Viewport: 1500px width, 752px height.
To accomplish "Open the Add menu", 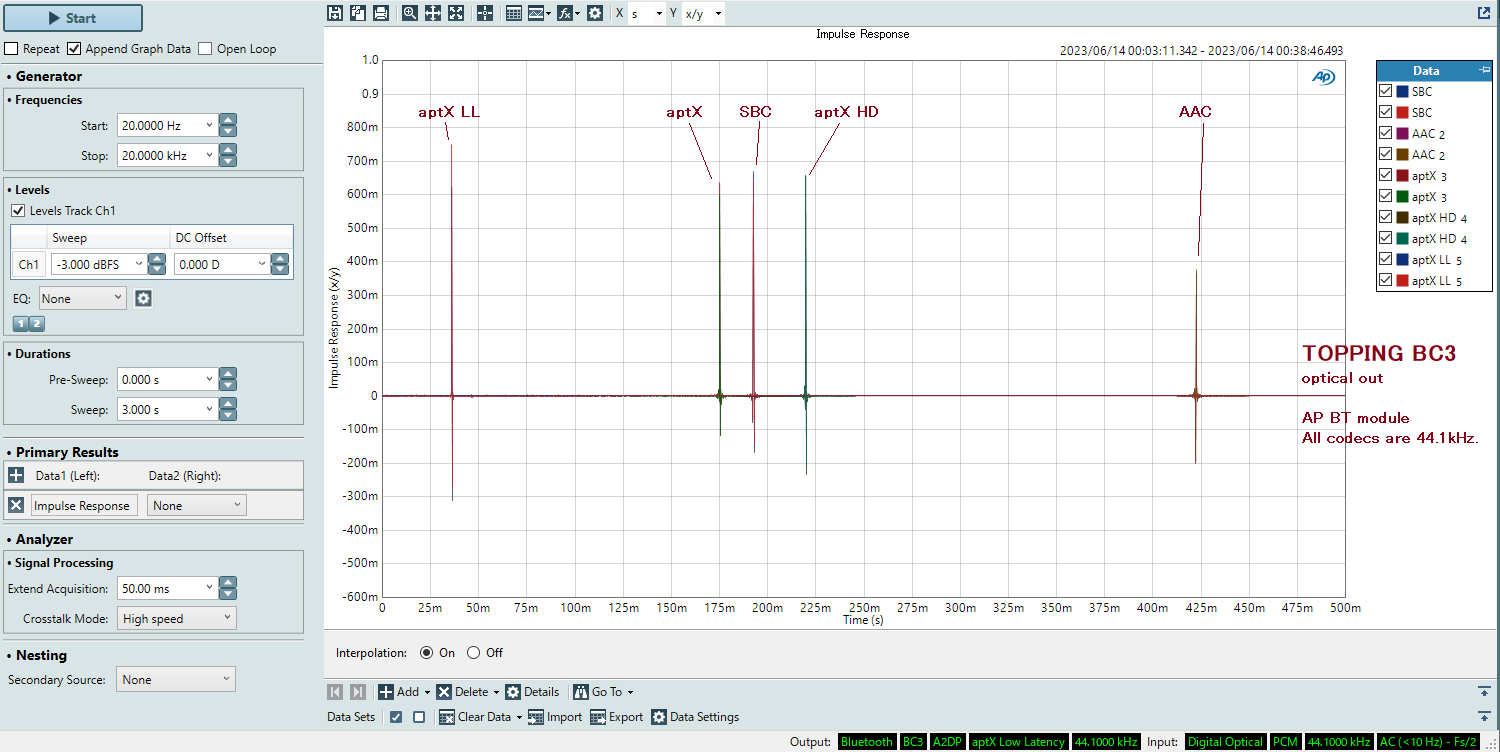I will 404,692.
